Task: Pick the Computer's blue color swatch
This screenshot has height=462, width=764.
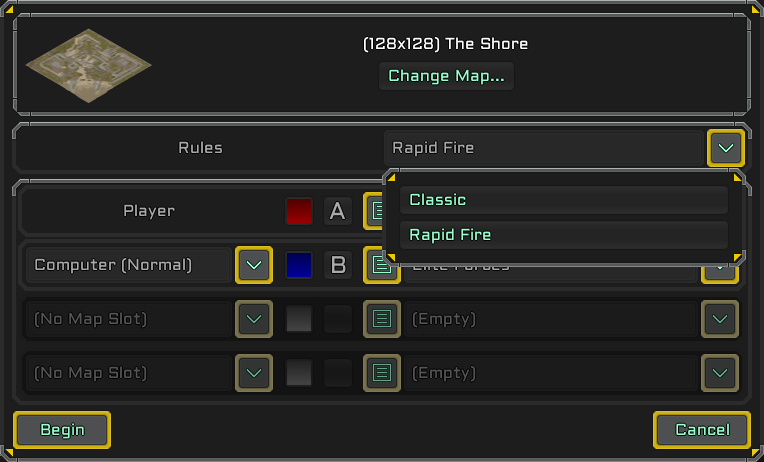Action: [299, 265]
